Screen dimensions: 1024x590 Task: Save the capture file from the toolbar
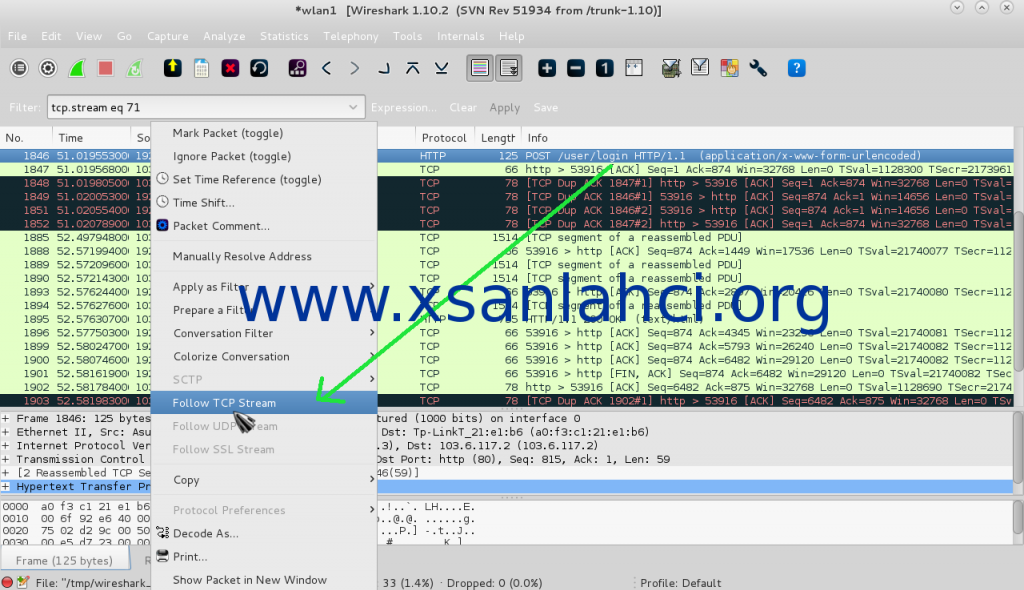coord(201,68)
